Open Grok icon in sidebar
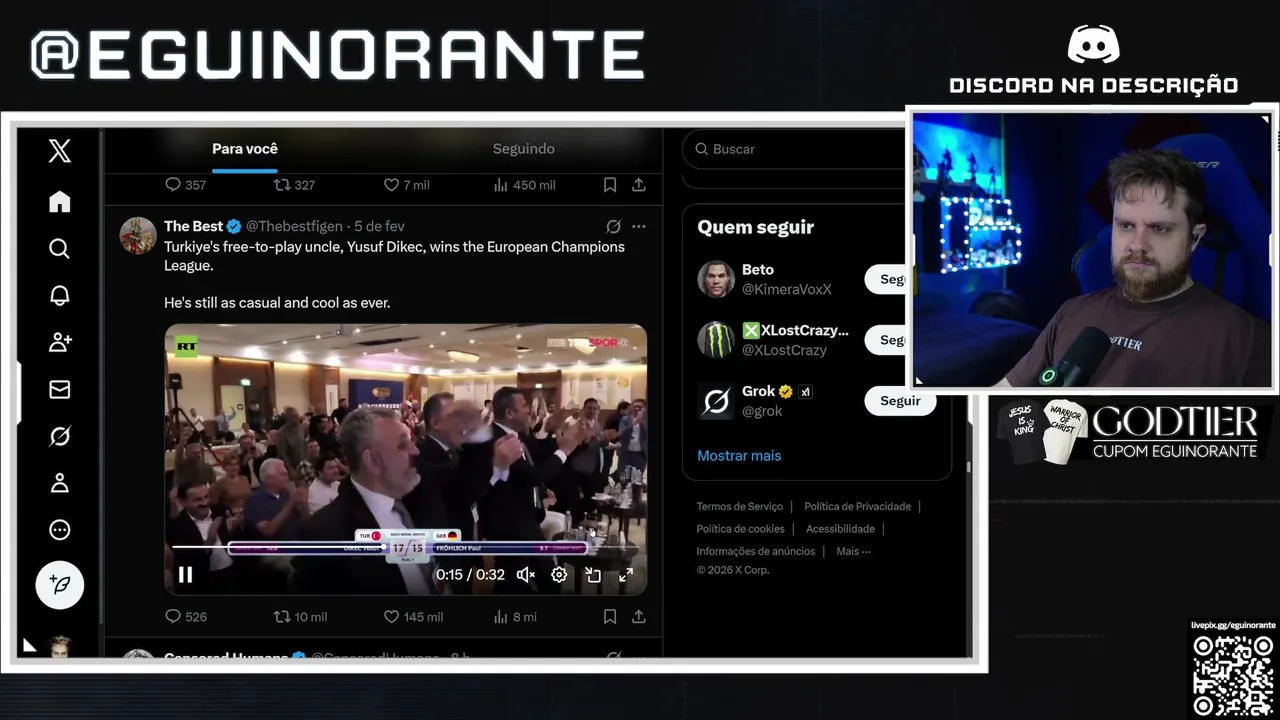This screenshot has width=1280, height=720. point(60,436)
